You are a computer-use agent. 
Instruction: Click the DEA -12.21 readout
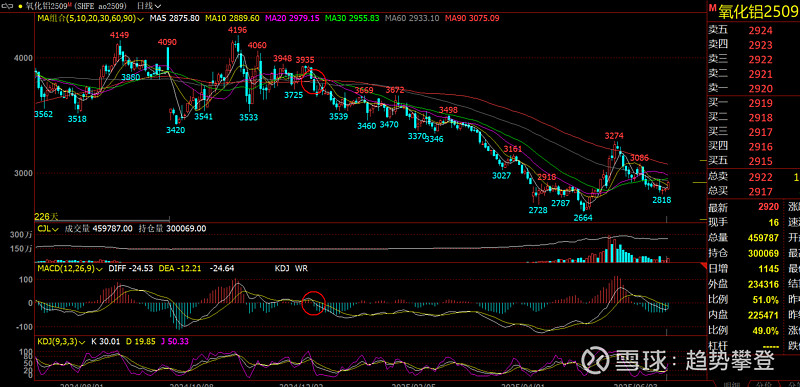181,268
